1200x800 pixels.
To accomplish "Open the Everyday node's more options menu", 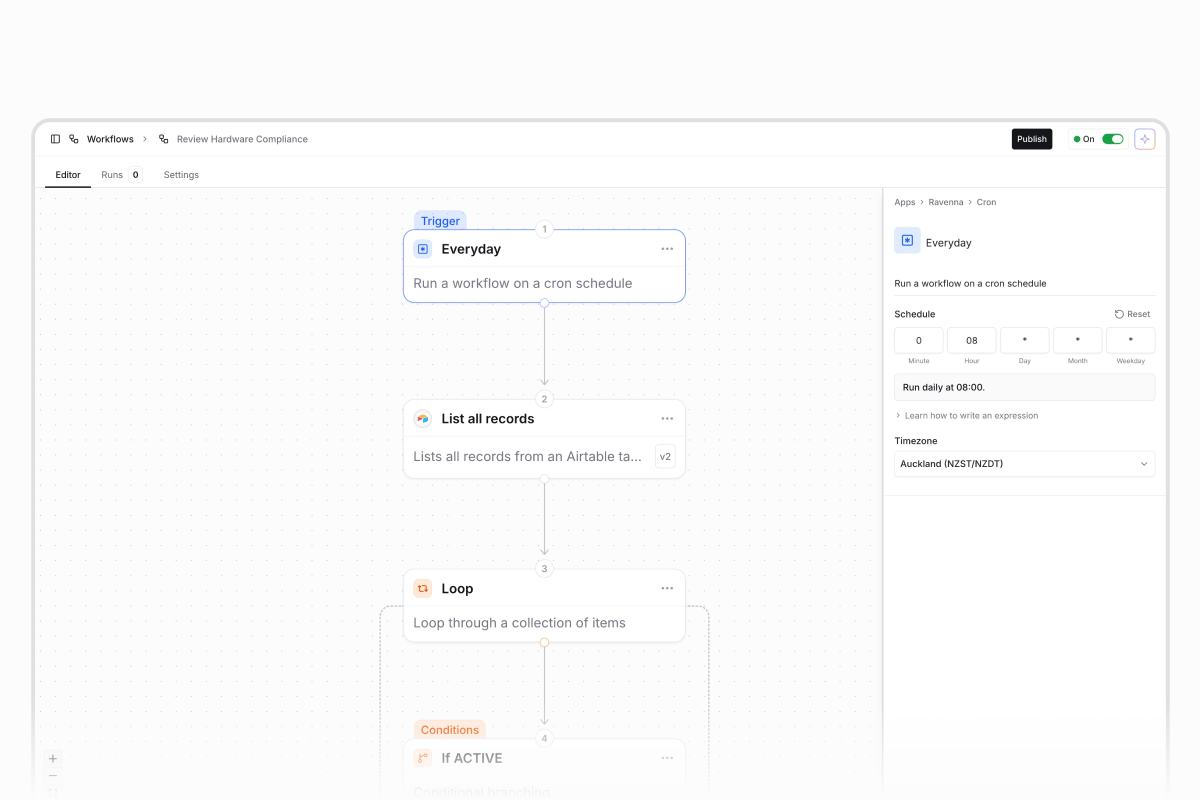I will pos(667,249).
